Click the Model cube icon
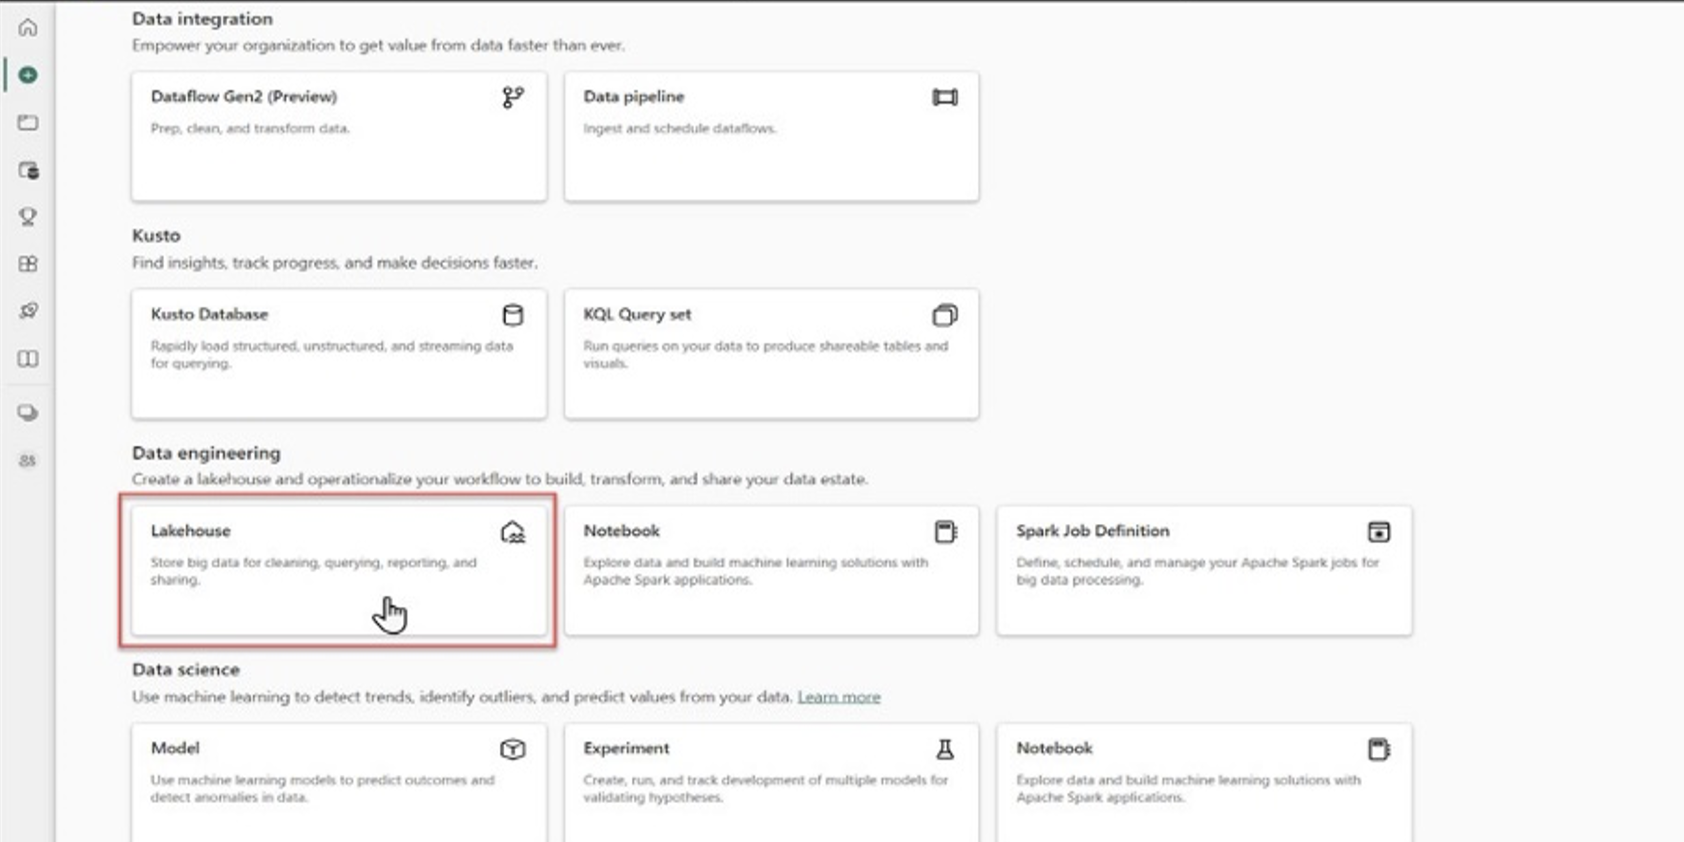The image size is (1684, 842). (x=513, y=749)
